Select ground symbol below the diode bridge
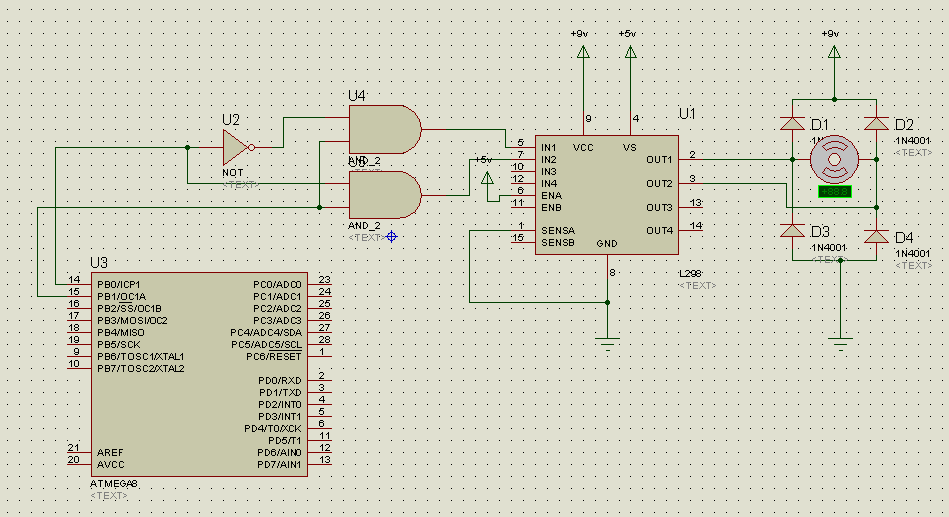Image resolution: width=949 pixels, height=517 pixels. pyautogui.click(x=840, y=344)
